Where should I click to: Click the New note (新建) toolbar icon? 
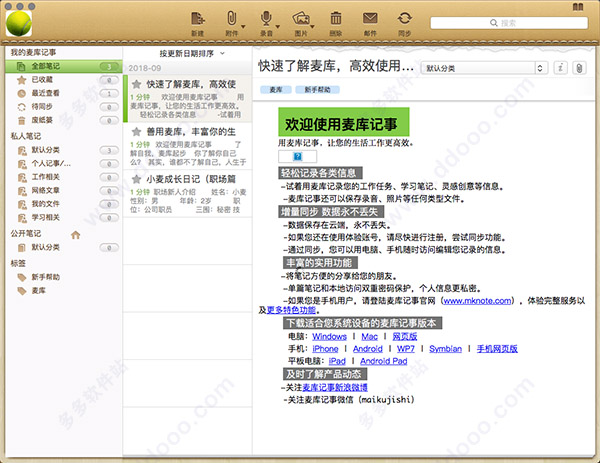pos(198,19)
